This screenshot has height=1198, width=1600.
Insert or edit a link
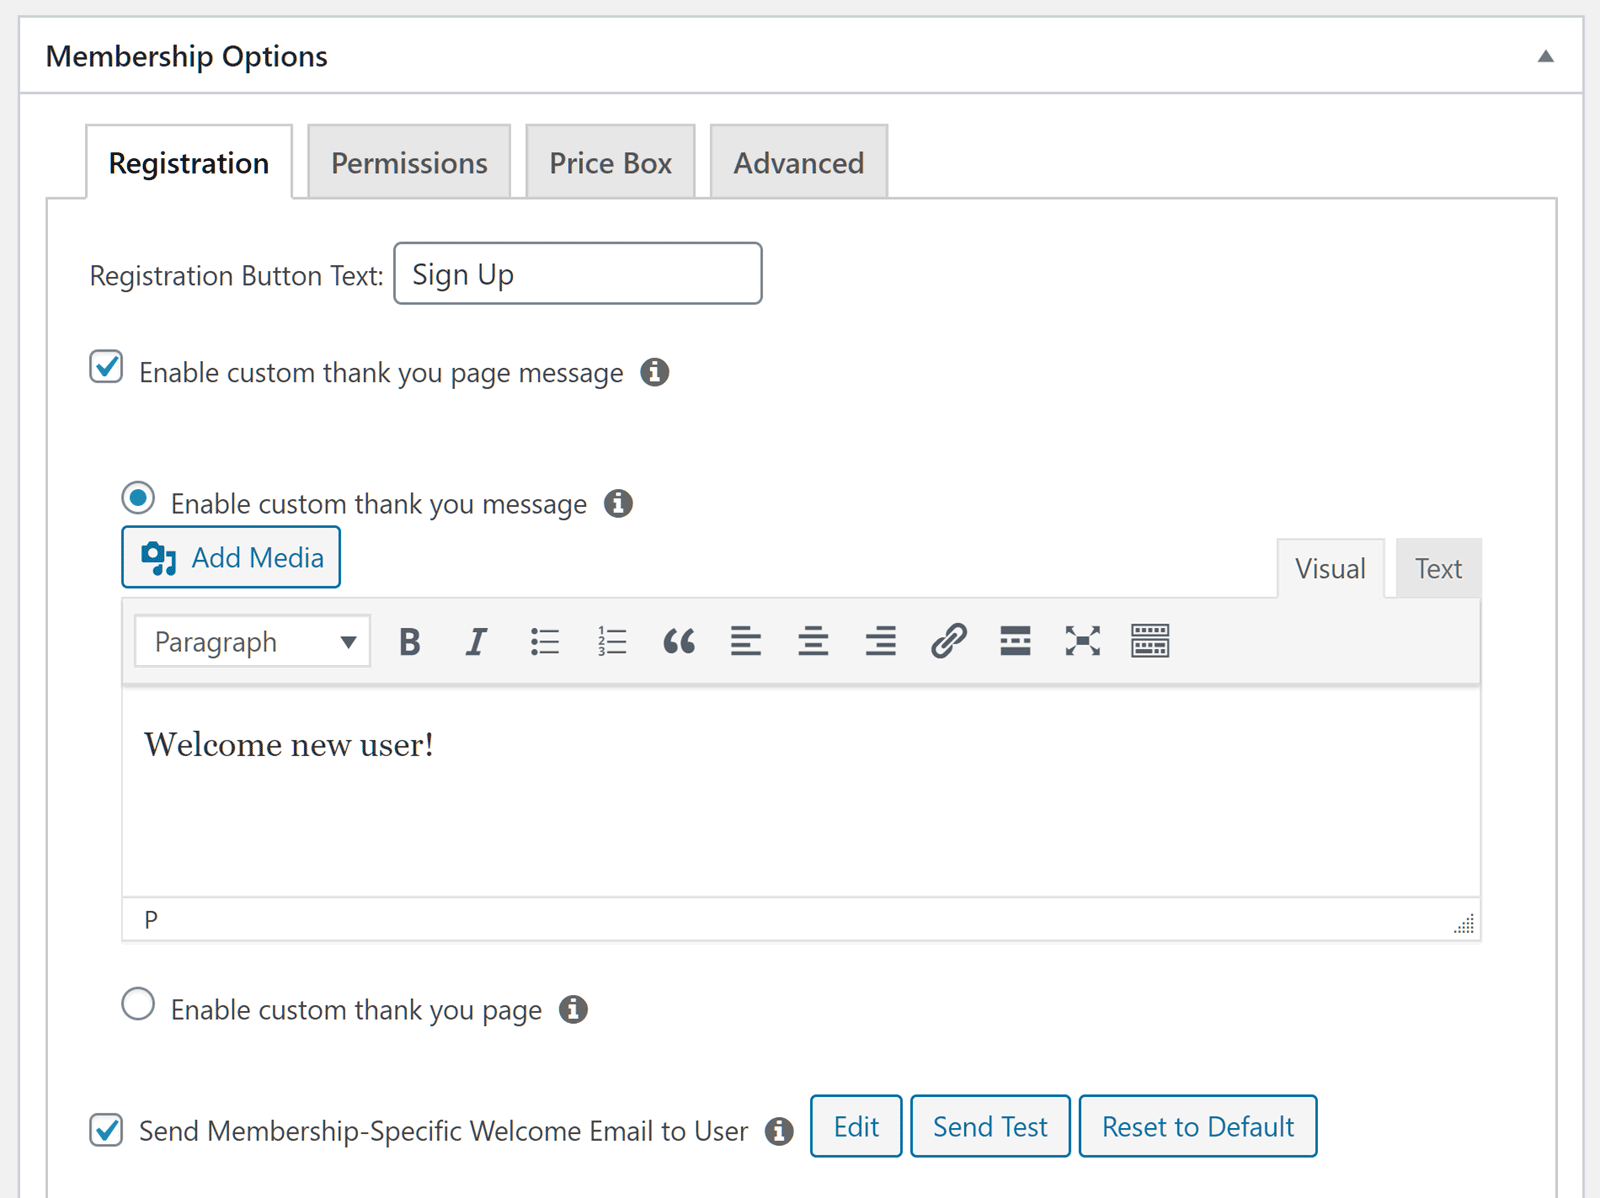tap(948, 641)
